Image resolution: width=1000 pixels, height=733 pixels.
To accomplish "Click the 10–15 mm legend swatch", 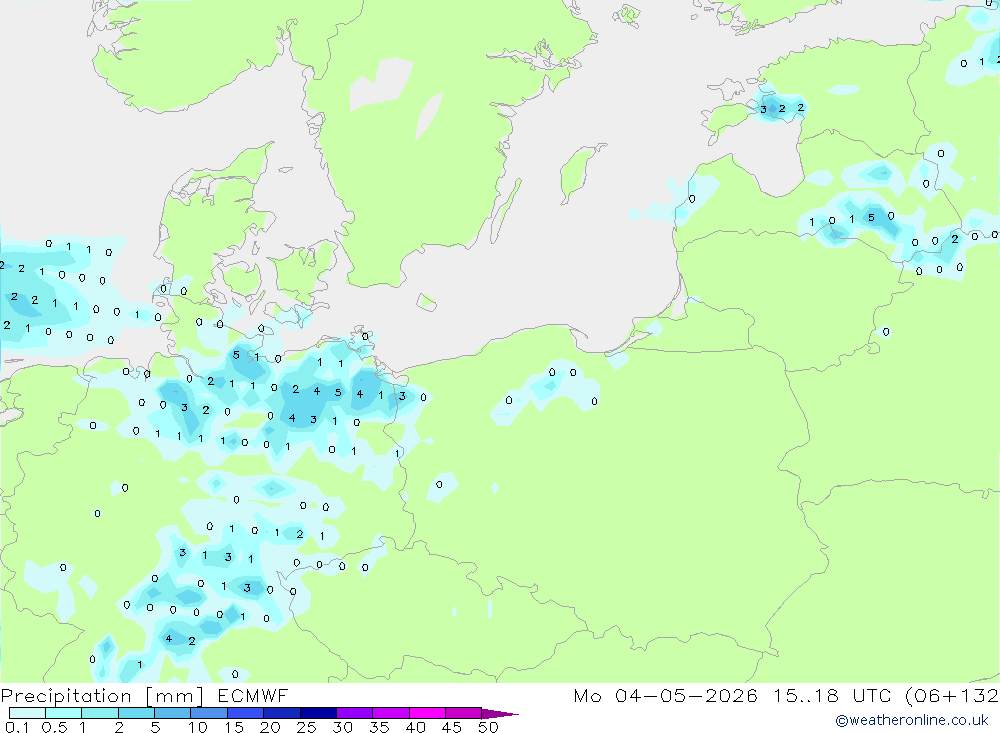I will pyautogui.click(x=209, y=713).
